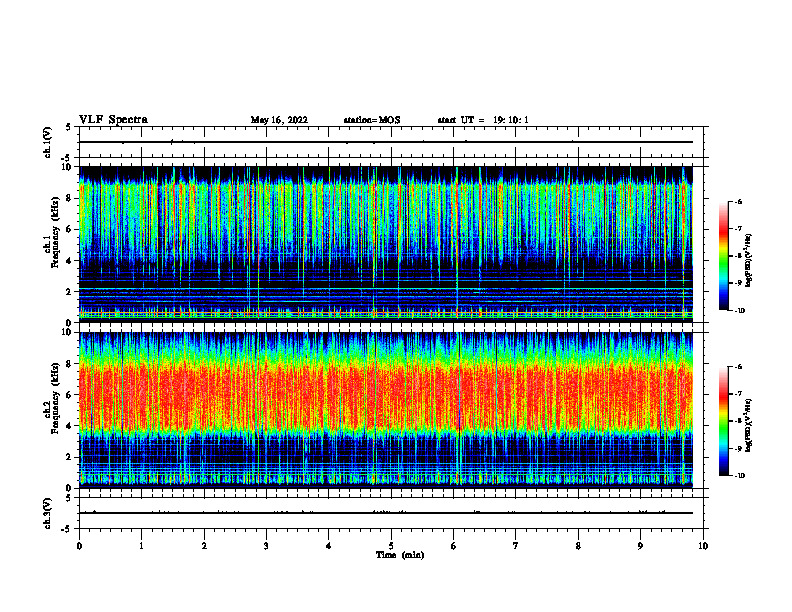792x612 pixels.
Task: Click the time axis tick label '8'
Action: 578,546
